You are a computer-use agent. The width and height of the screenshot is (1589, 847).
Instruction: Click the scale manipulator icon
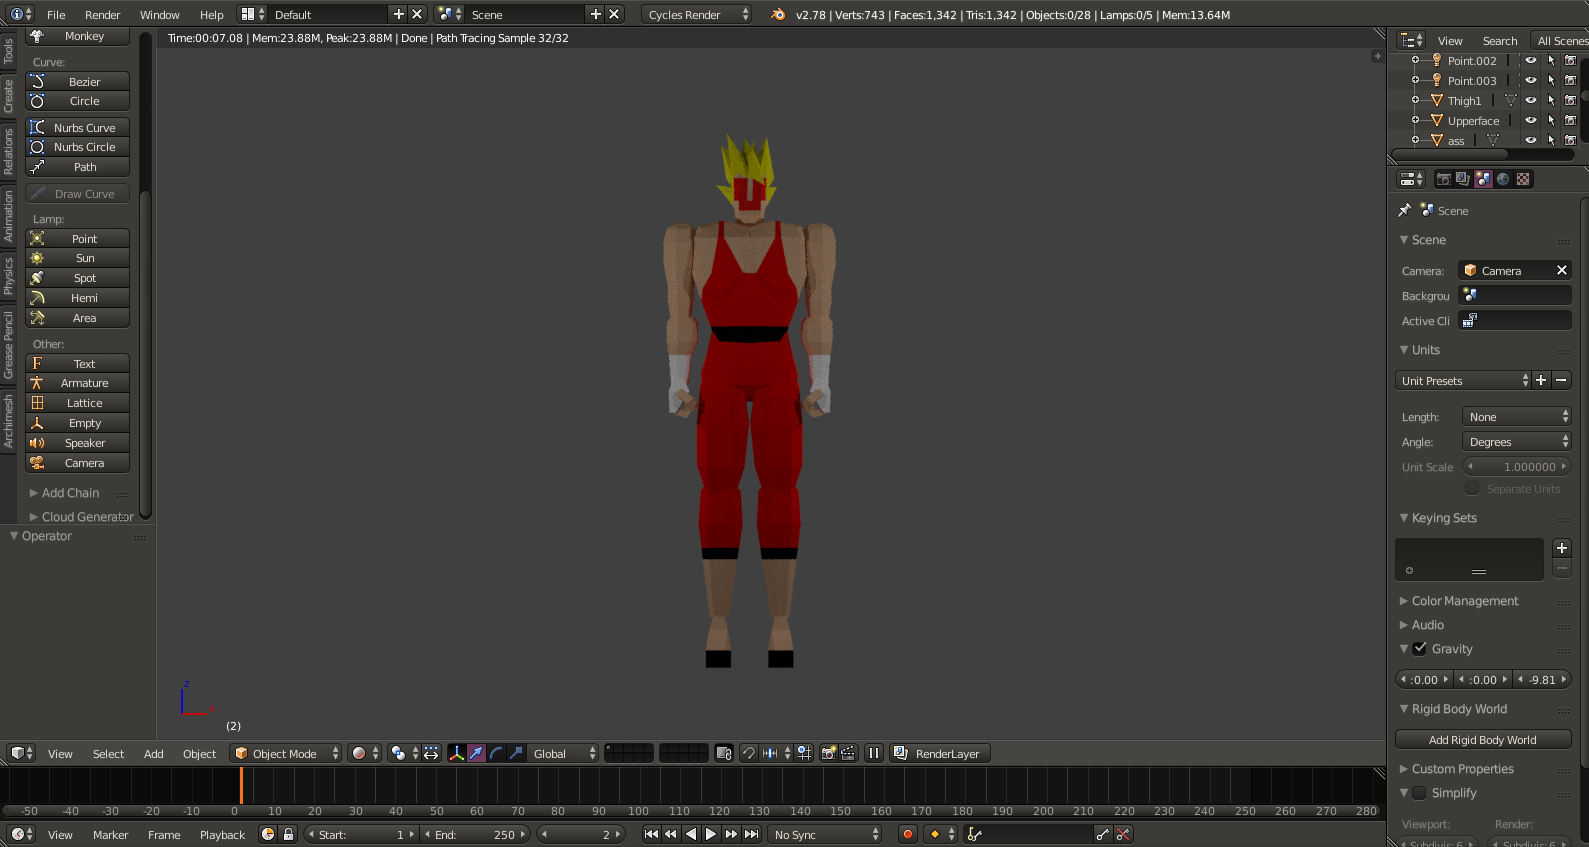coord(516,753)
